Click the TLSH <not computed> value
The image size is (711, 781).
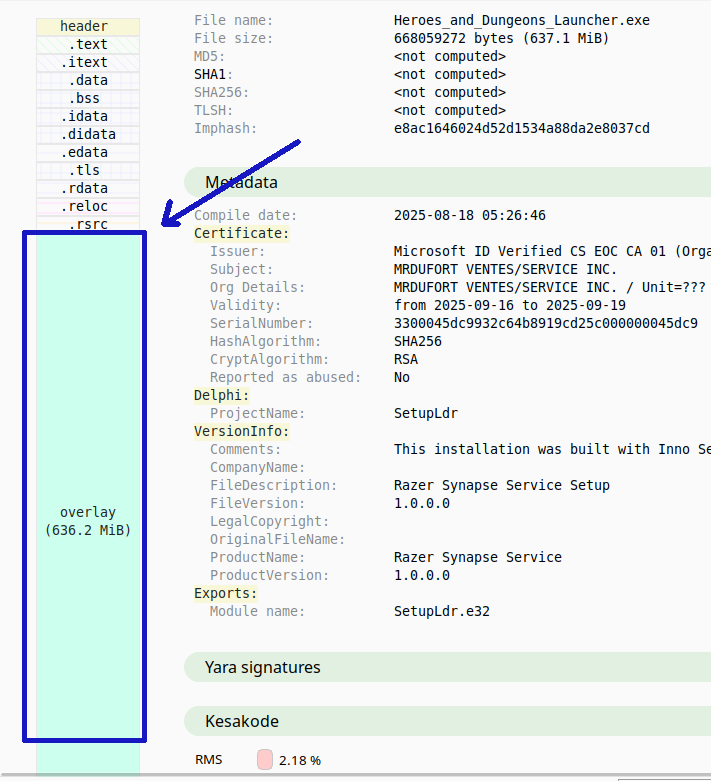pos(450,110)
